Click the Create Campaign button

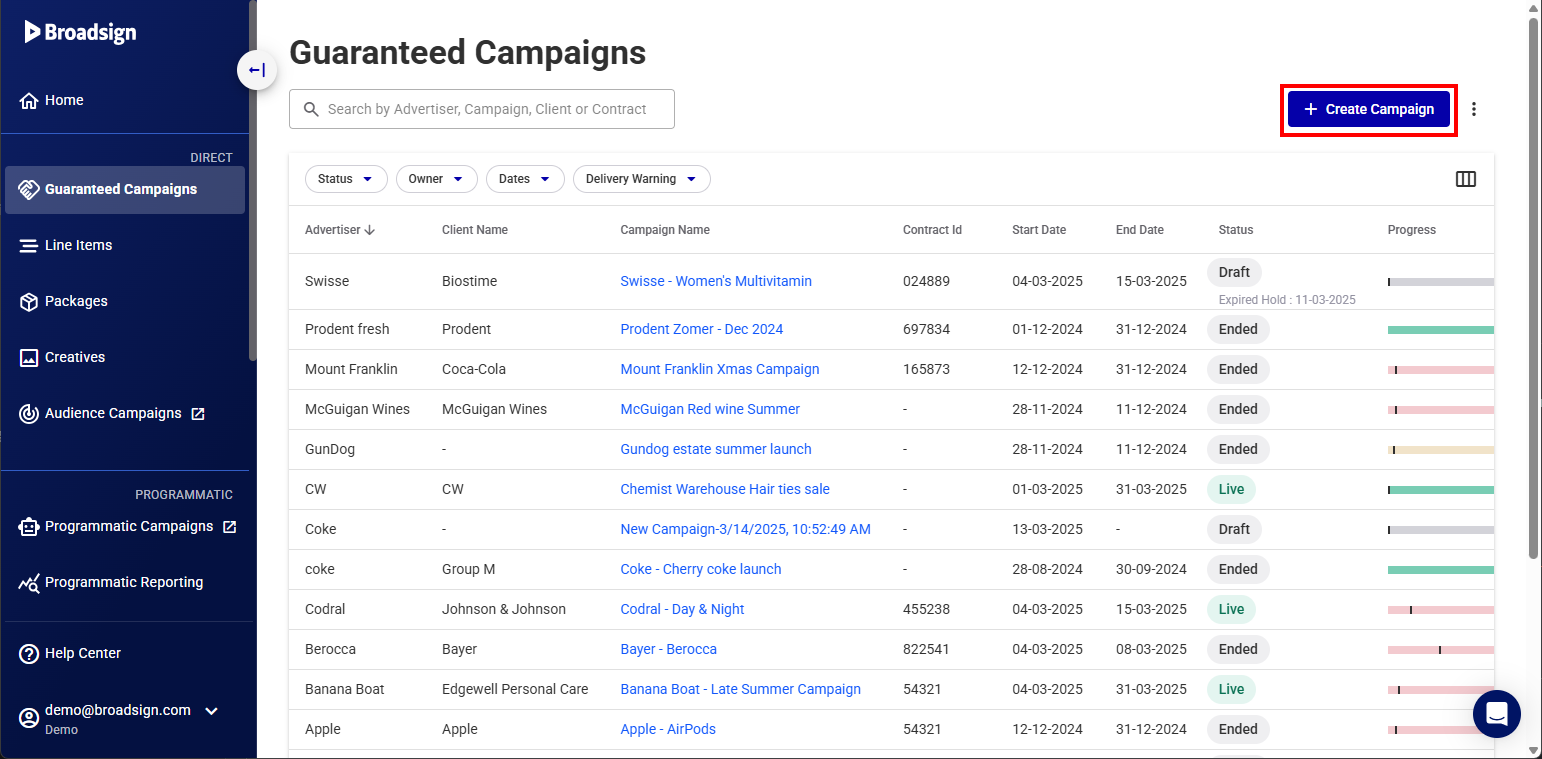(1368, 109)
